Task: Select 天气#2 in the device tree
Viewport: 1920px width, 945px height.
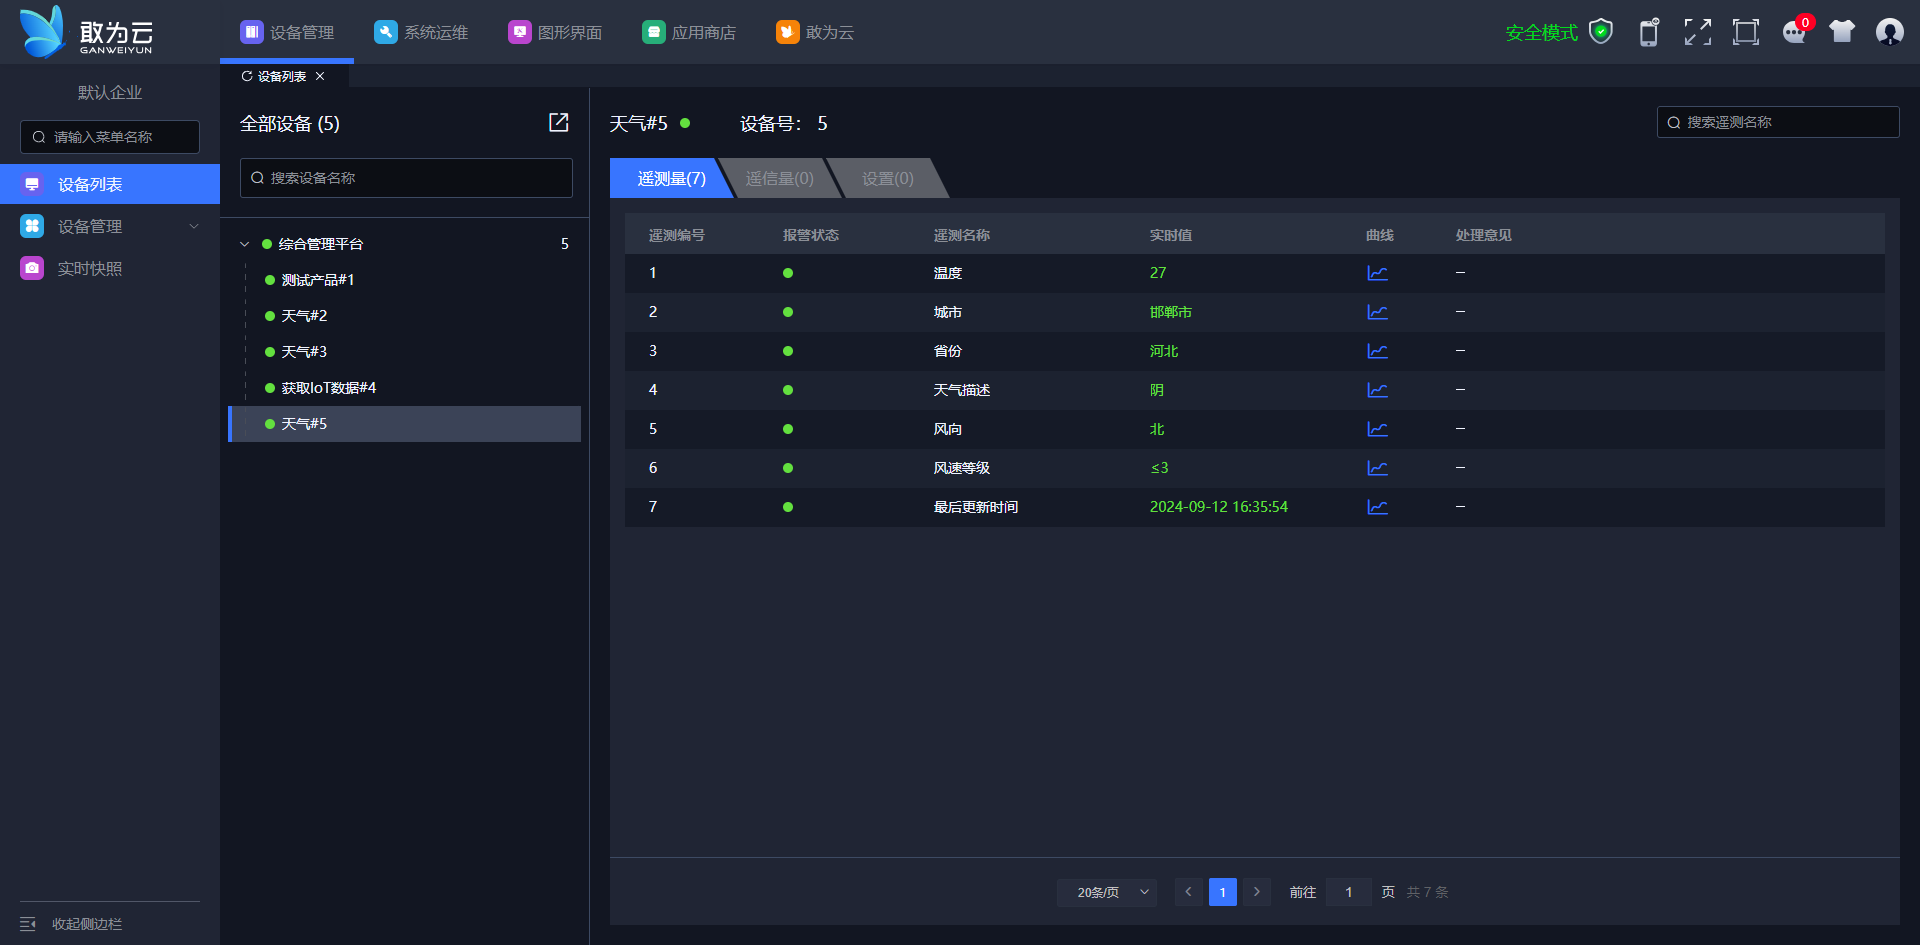Action: pos(304,316)
